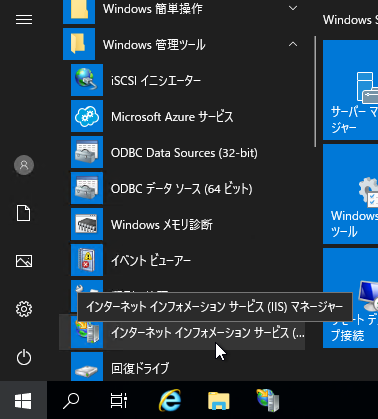This screenshot has width=378, height=419.
Task: Click the Power icon in Start sidebar
Action: [24, 357]
